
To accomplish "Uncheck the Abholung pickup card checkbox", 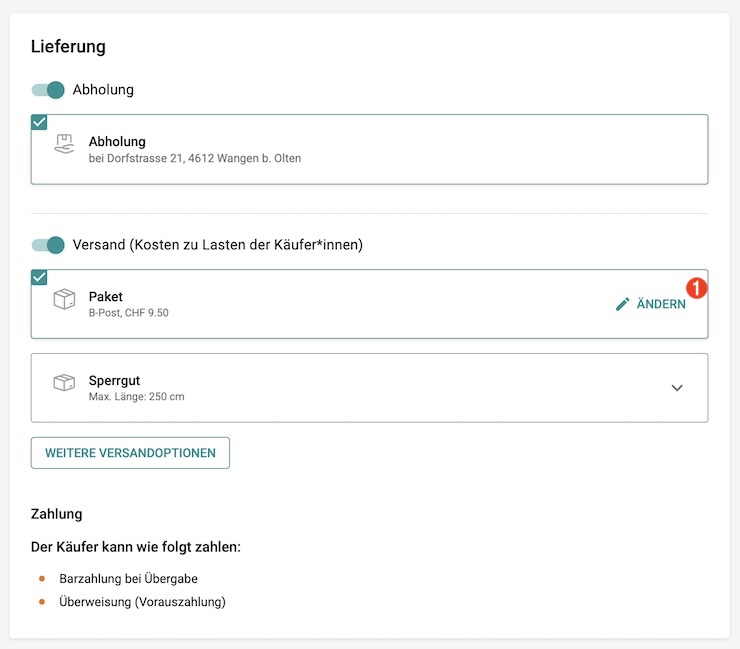I will coord(39,122).
